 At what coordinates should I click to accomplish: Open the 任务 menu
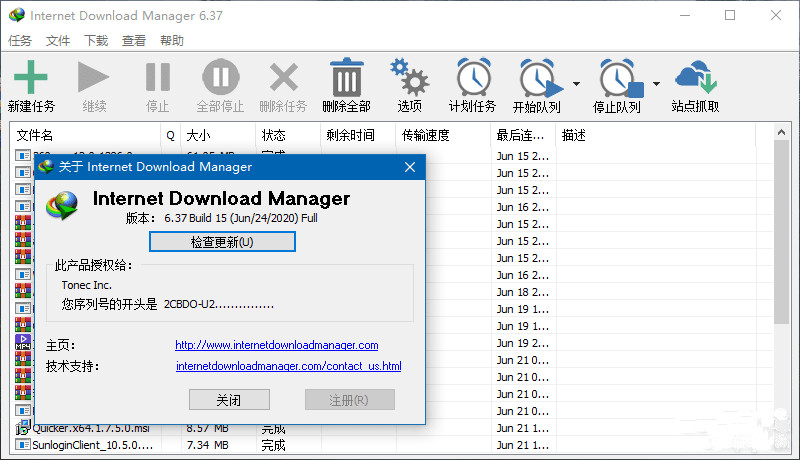[x=20, y=40]
